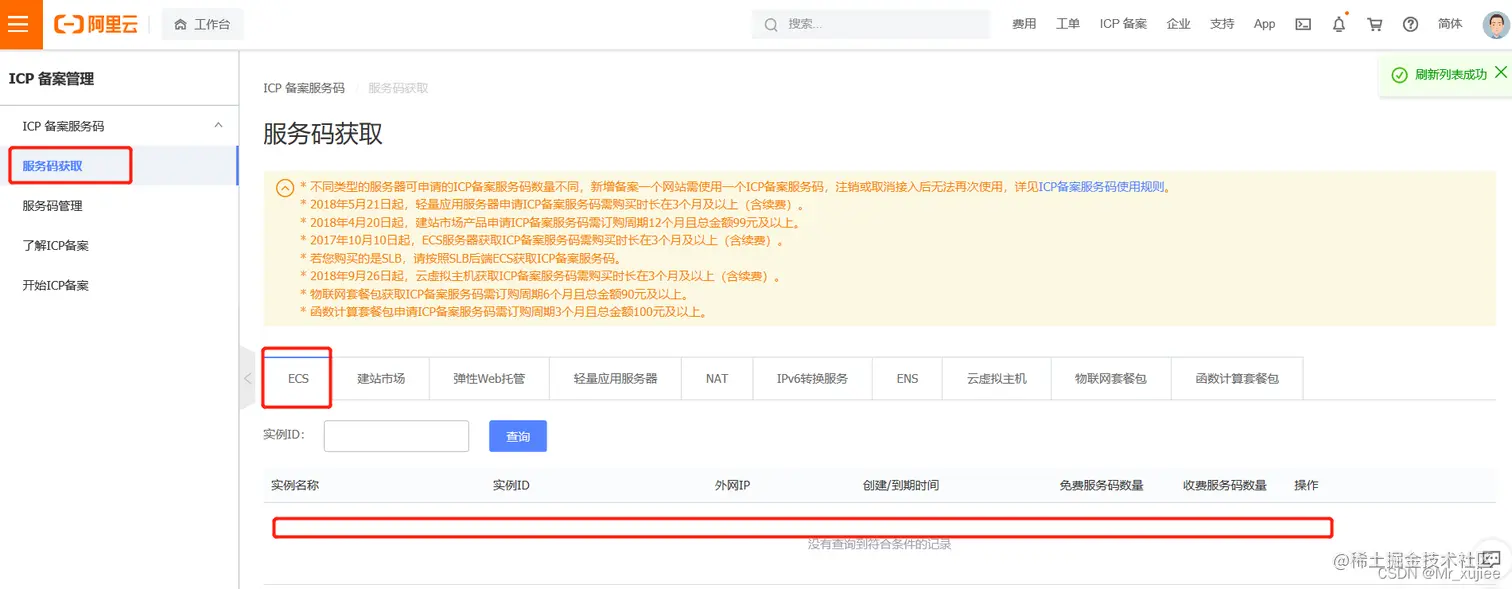Image resolution: width=1512 pixels, height=589 pixels.
Task: Open the hamburger navigation menu
Action: pos(20,24)
